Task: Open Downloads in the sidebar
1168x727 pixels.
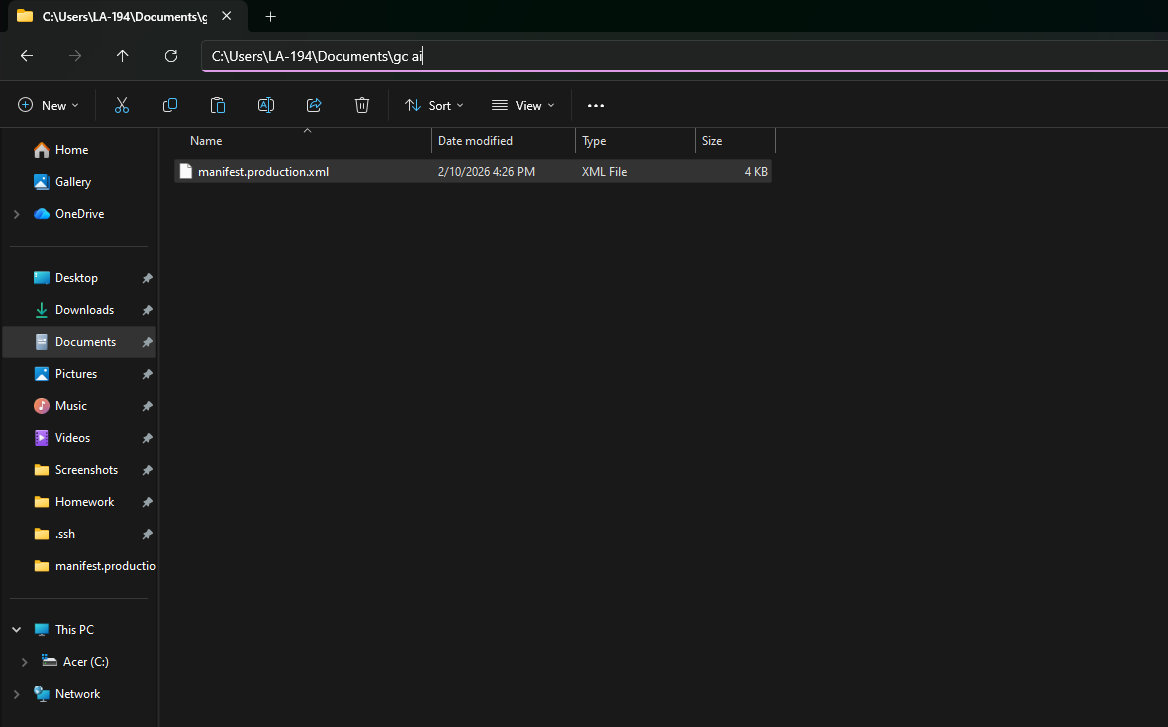Action: click(x=84, y=310)
